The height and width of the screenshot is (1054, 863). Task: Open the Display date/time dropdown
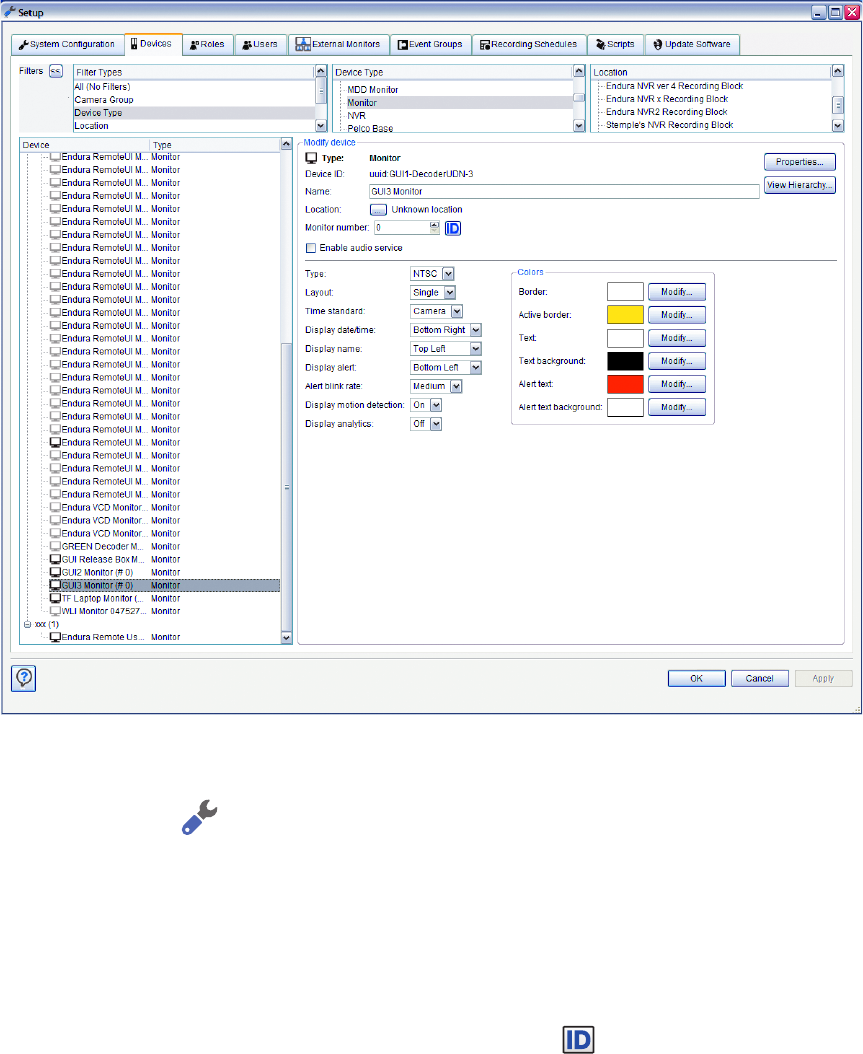point(476,330)
